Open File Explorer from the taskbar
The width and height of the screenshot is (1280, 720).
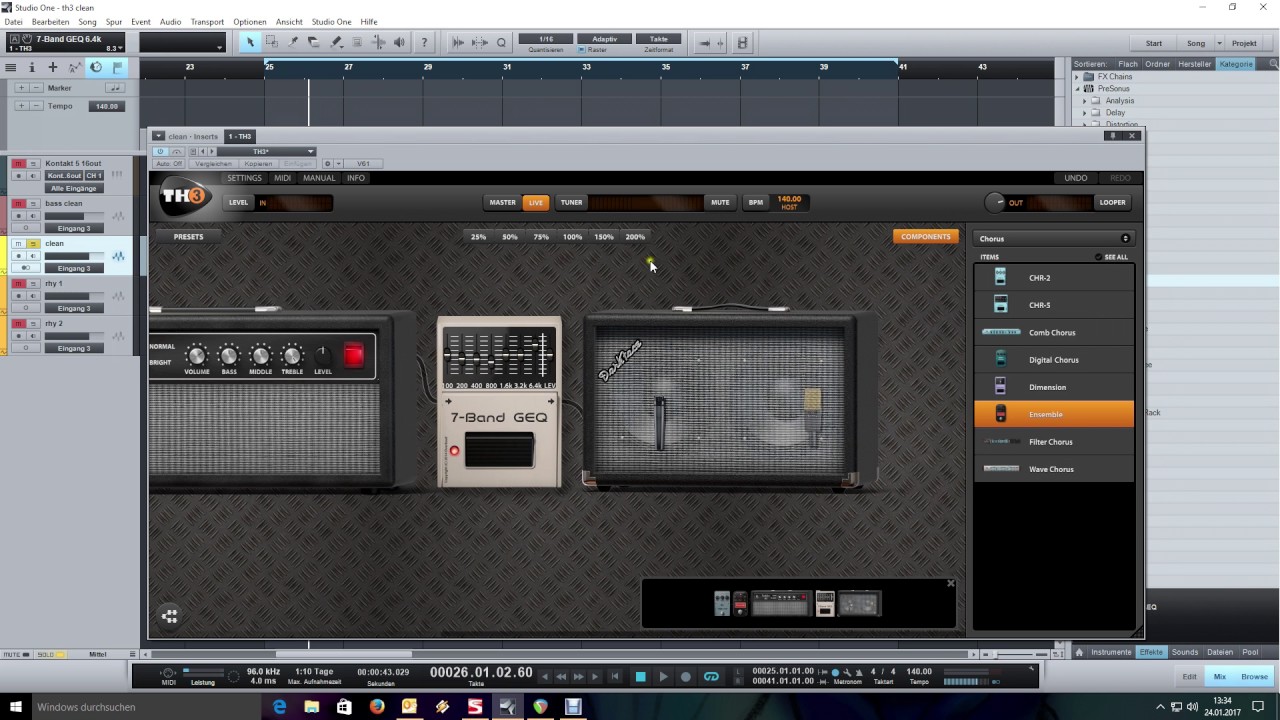pos(312,707)
